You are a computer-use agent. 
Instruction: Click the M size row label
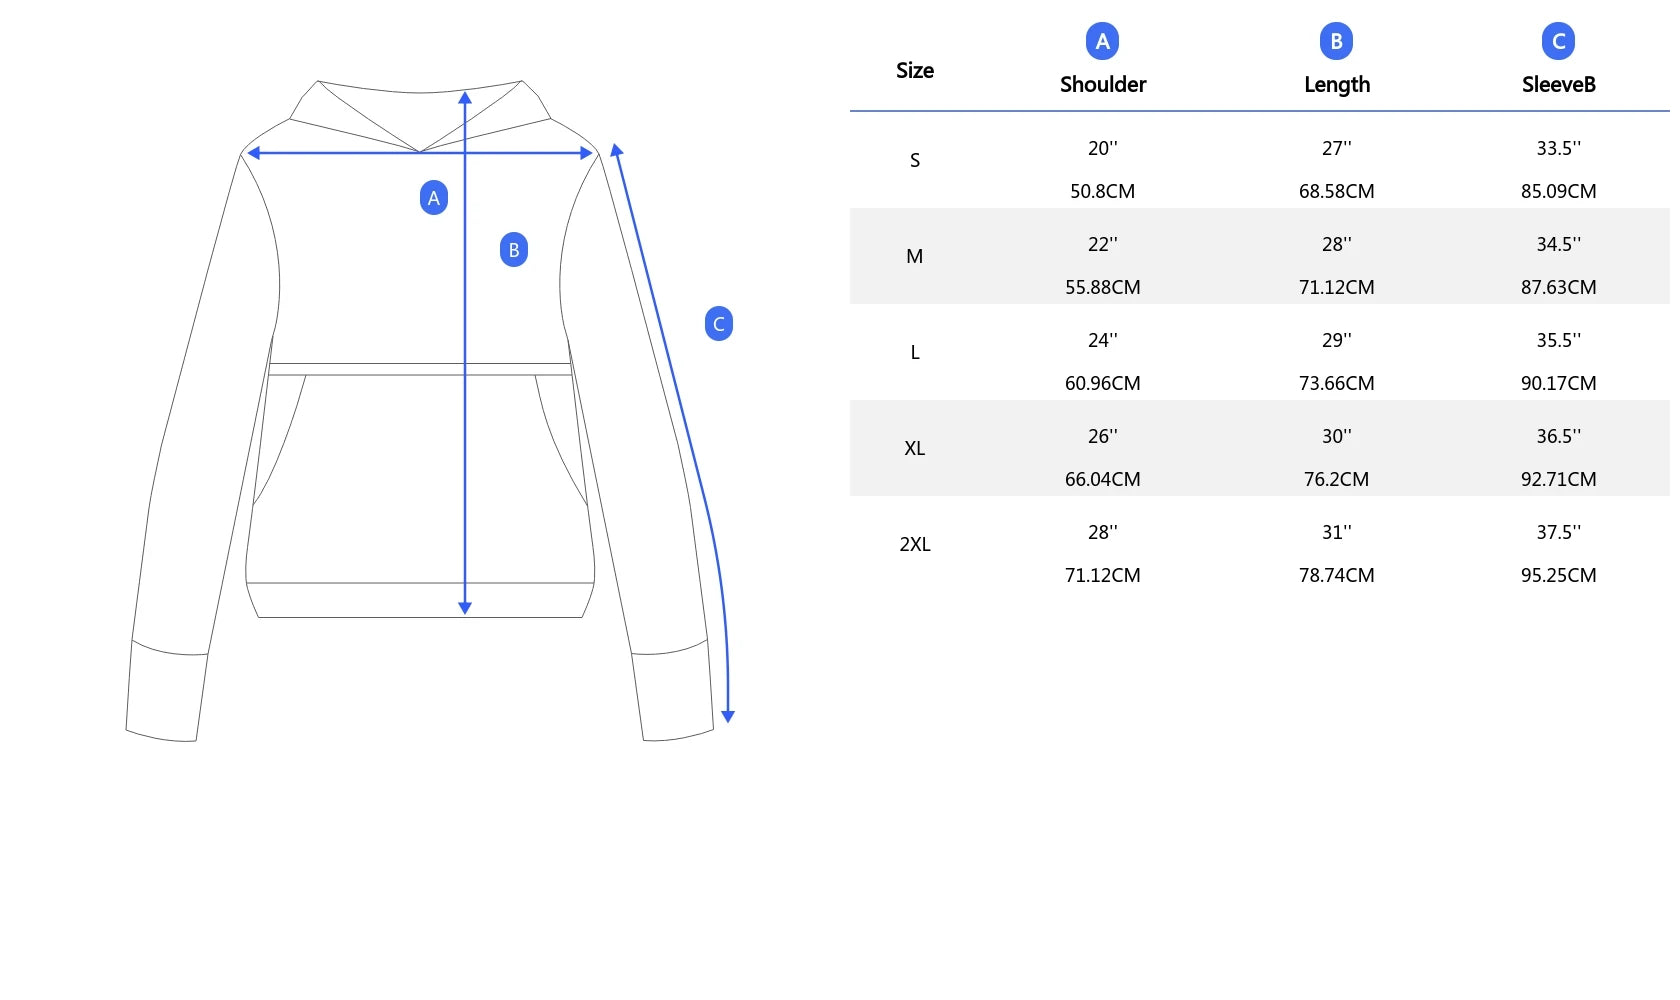click(x=914, y=256)
